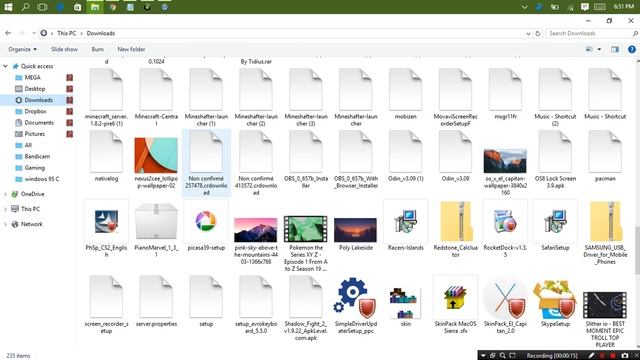Open Pictures in Quick access
Screen dimensions: 640x360
click(x=35, y=134)
